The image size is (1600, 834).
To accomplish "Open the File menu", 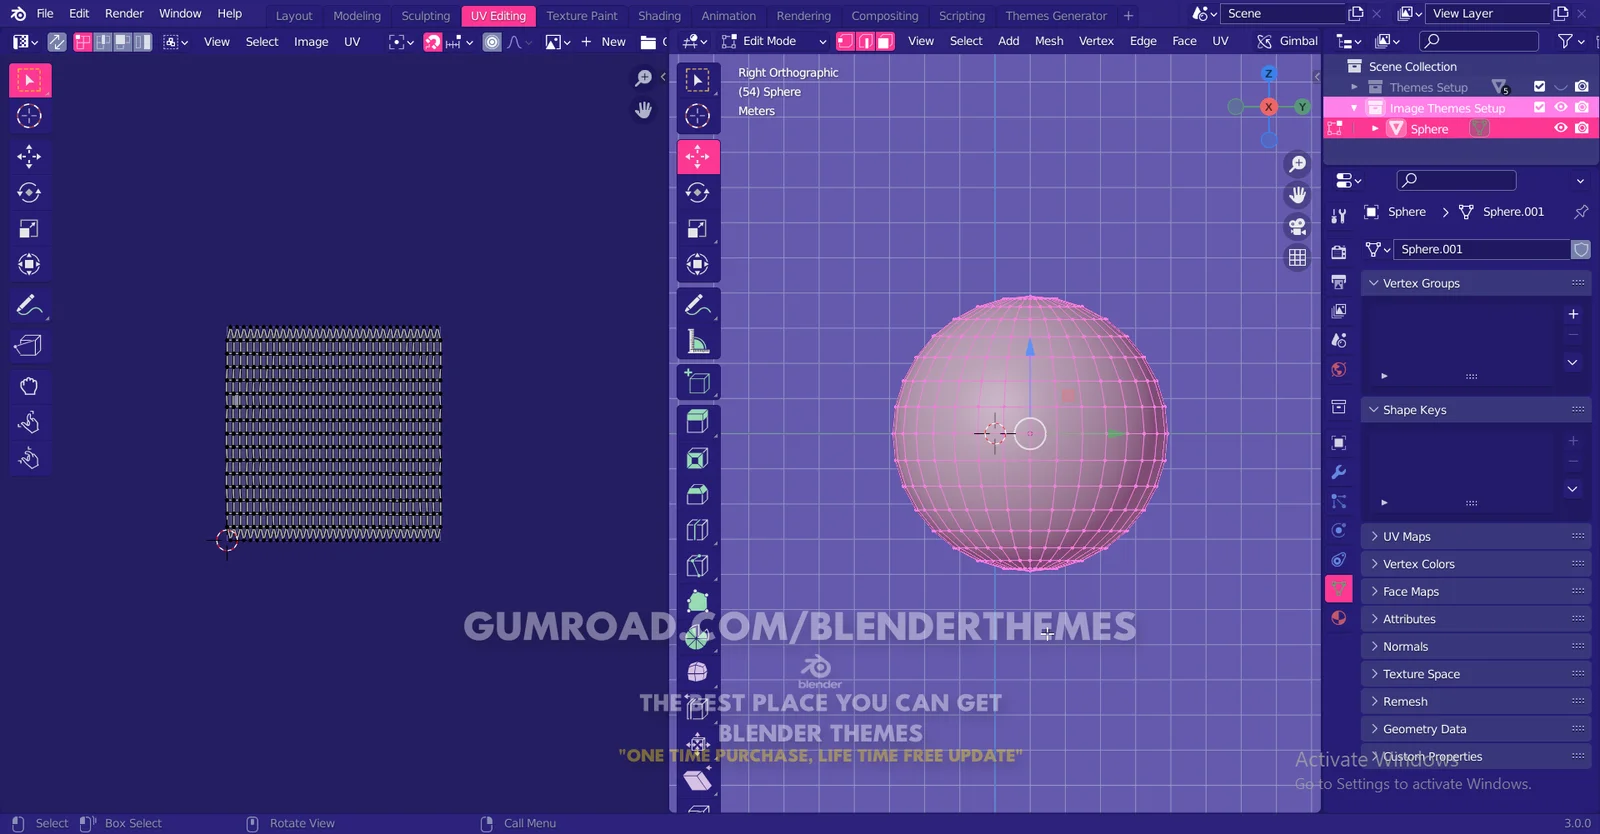I will click(45, 14).
